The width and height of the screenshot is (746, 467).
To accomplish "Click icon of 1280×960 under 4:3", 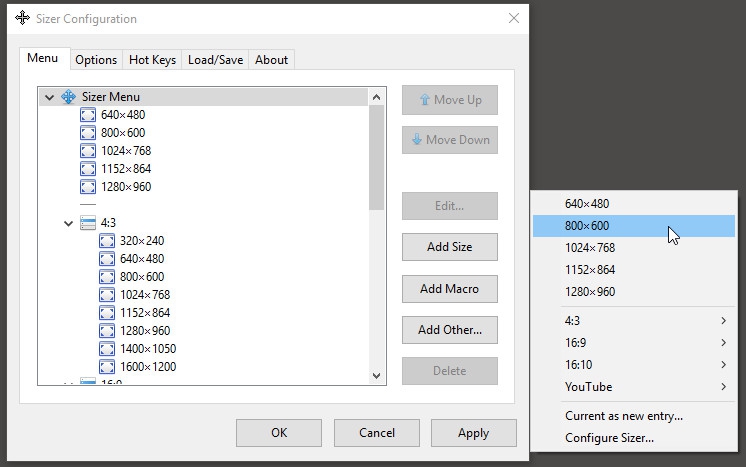I will pyautogui.click(x=107, y=331).
